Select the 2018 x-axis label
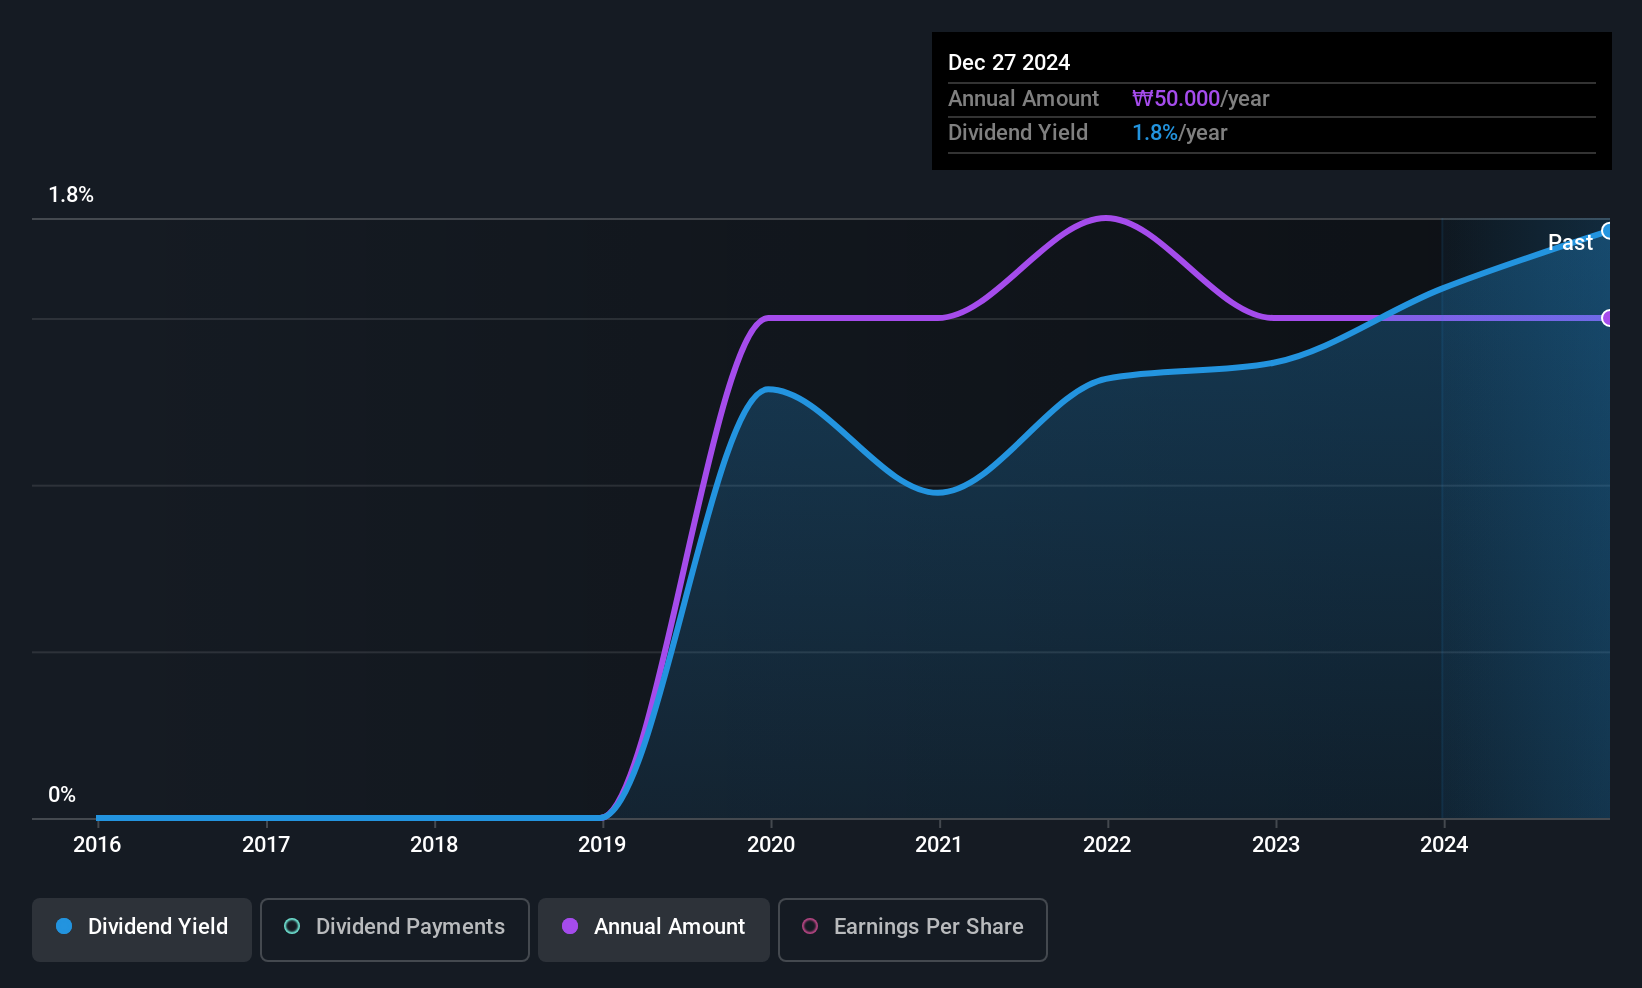The height and width of the screenshot is (988, 1642). pyautogui.click(x=434, y=845)
